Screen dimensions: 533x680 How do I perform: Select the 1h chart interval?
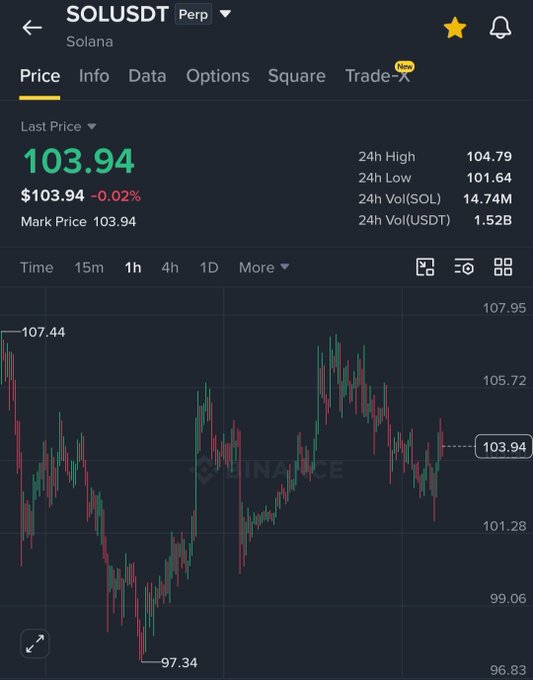[133, 268]
